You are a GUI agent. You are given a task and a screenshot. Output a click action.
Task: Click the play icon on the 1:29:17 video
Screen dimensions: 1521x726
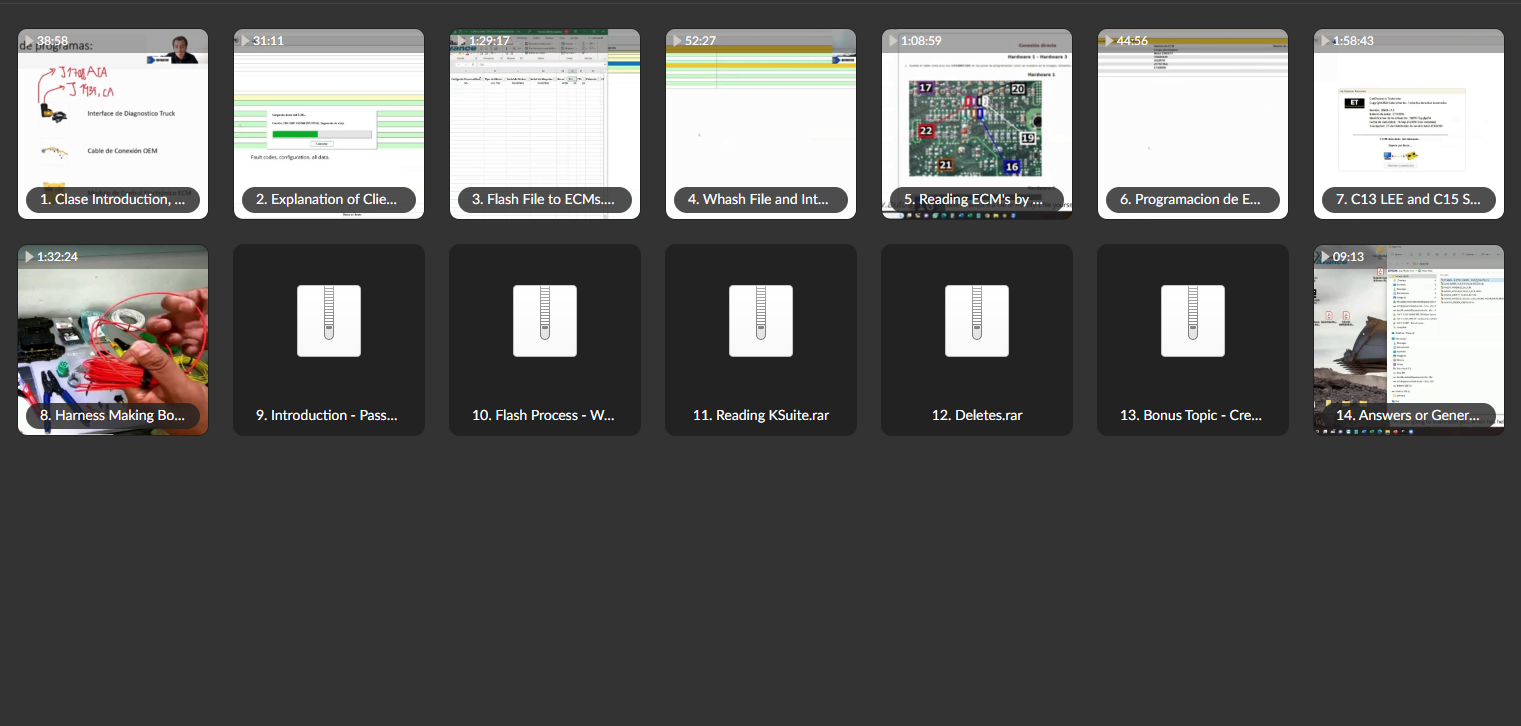tap(460, 41)
